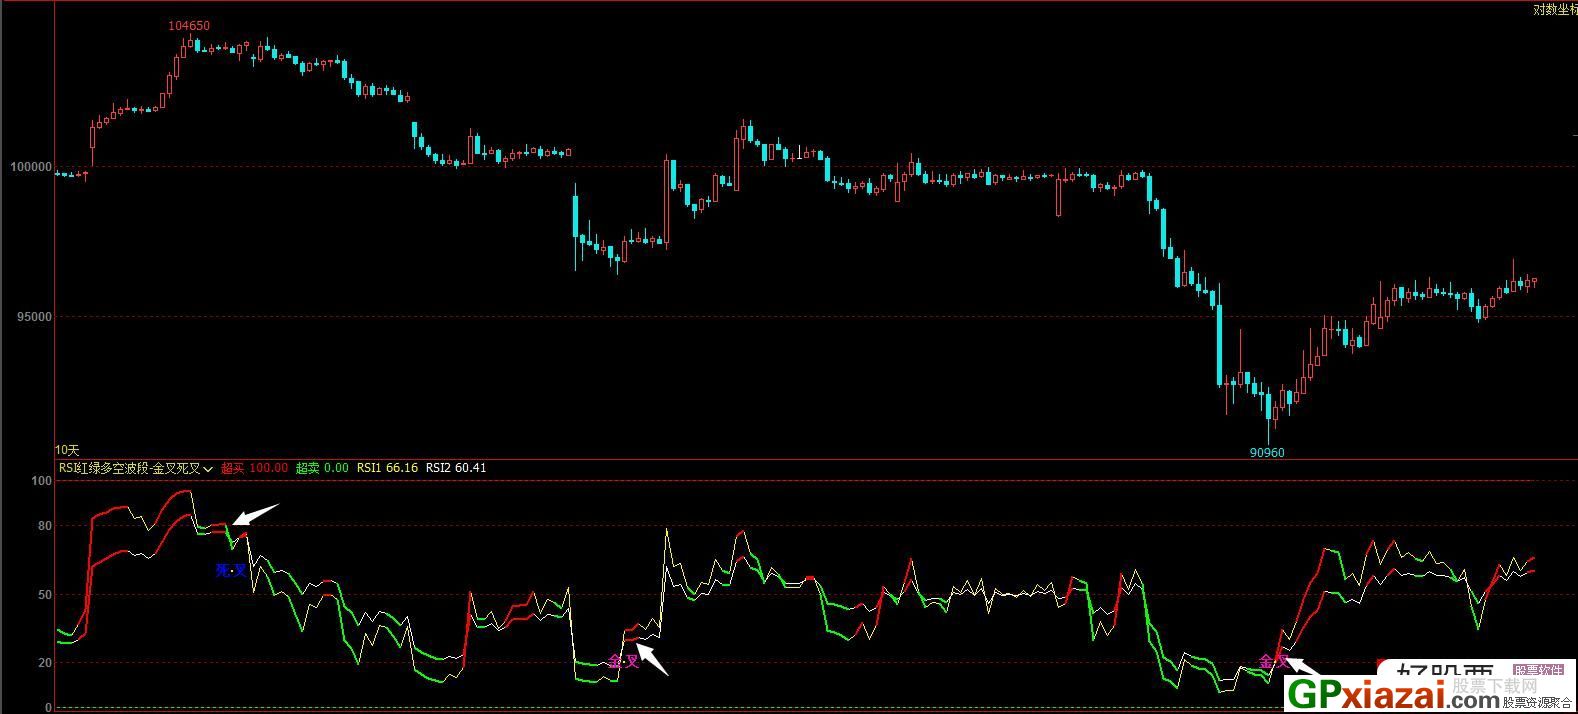Image resolution: width=1578 pixels, height=714 pixels.
Task: Expand the RSI indicator name dropdown chevron
Action: click(208, 469)
